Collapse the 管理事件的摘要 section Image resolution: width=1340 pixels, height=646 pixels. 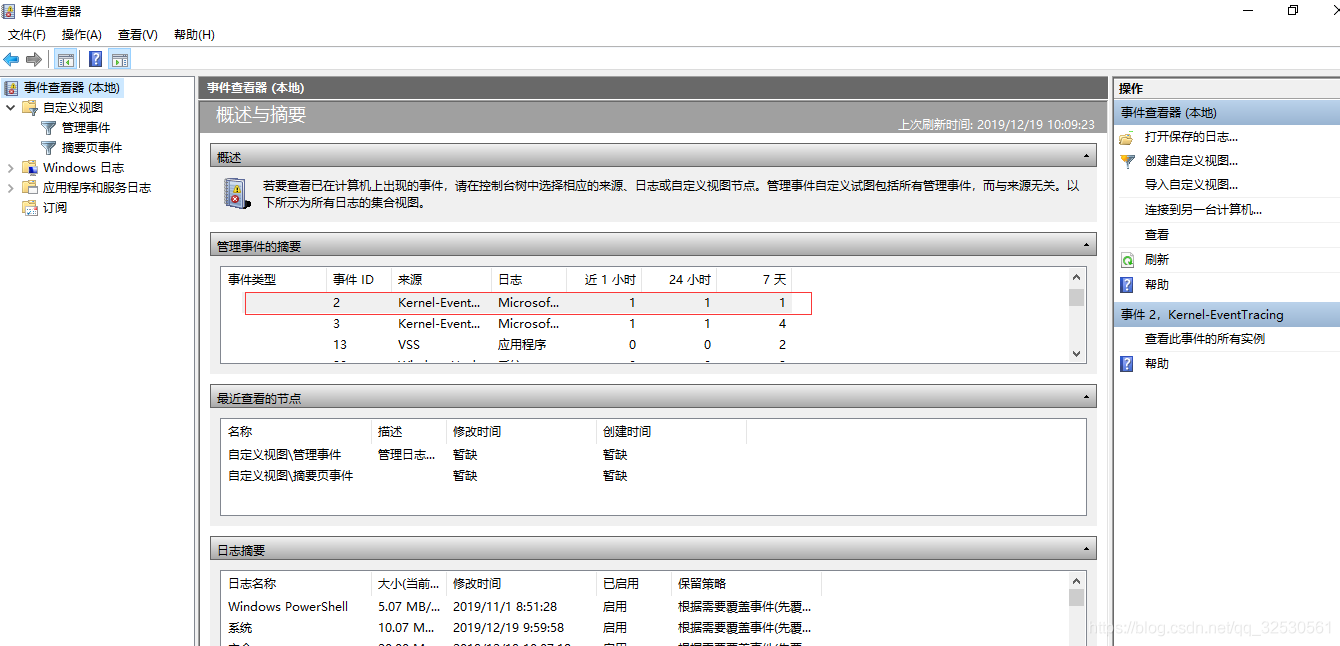tap(1087, 245)
